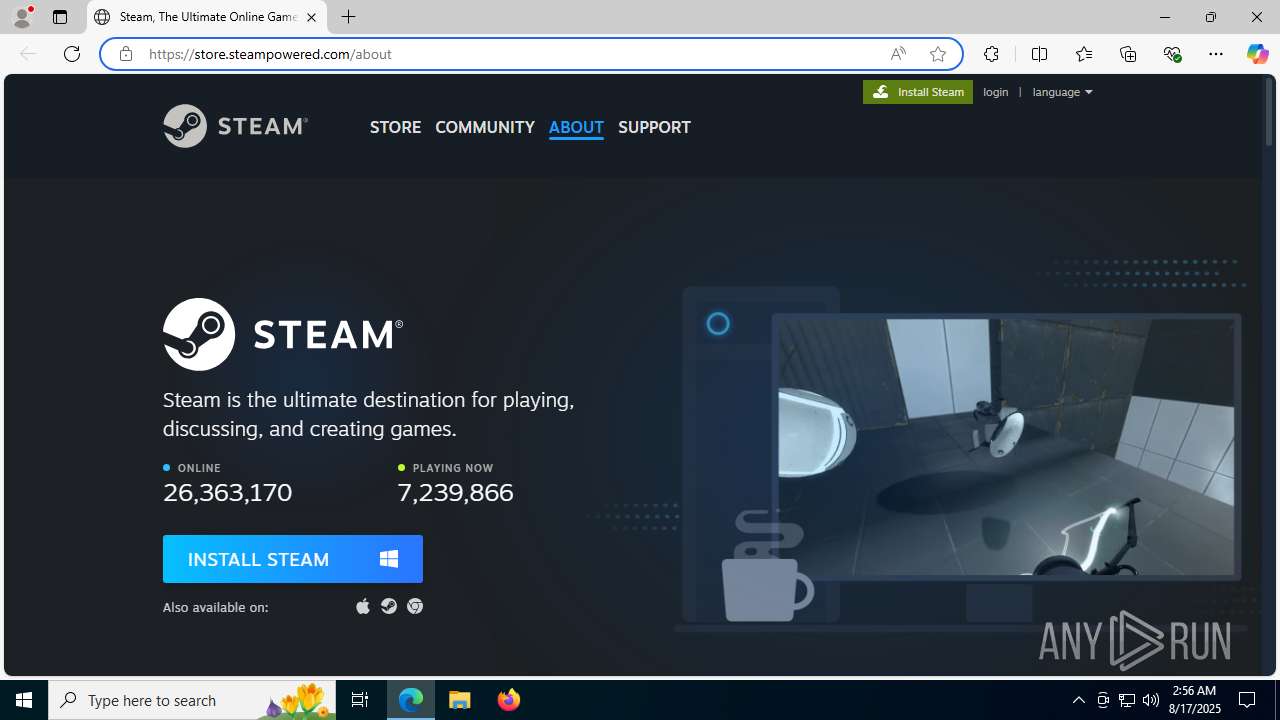Click the Portal game screenshot on the monitor
Screen dimensions: 1280x720
tap(1006, 447)
